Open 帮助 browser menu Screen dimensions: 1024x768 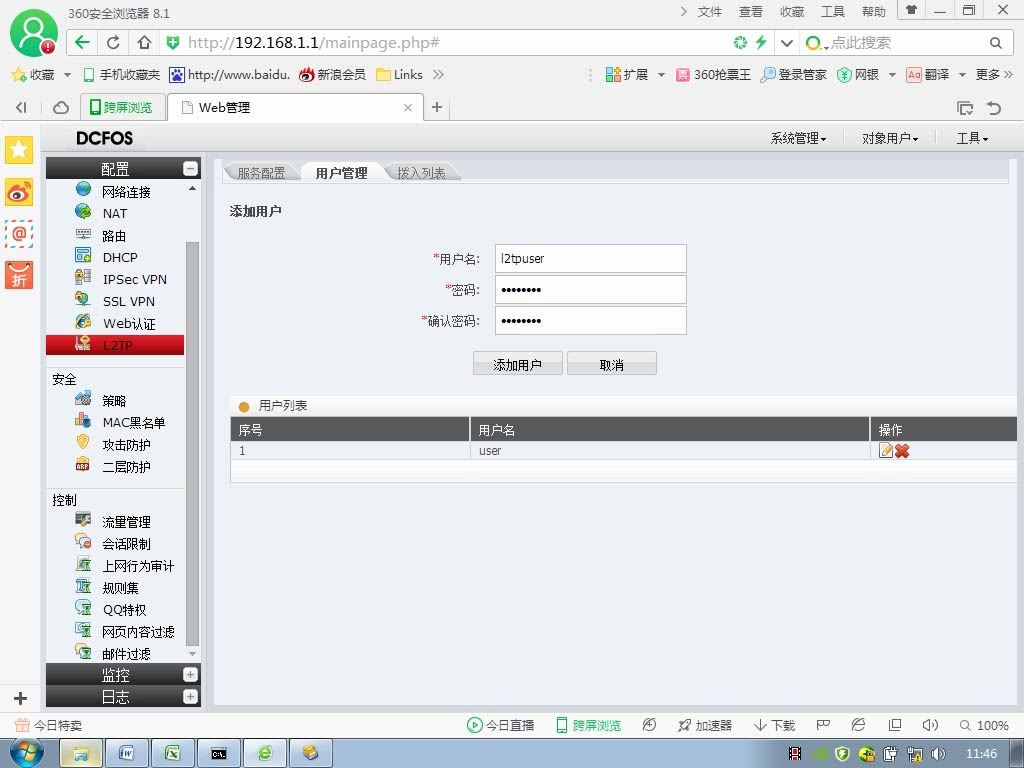(873, 12)
